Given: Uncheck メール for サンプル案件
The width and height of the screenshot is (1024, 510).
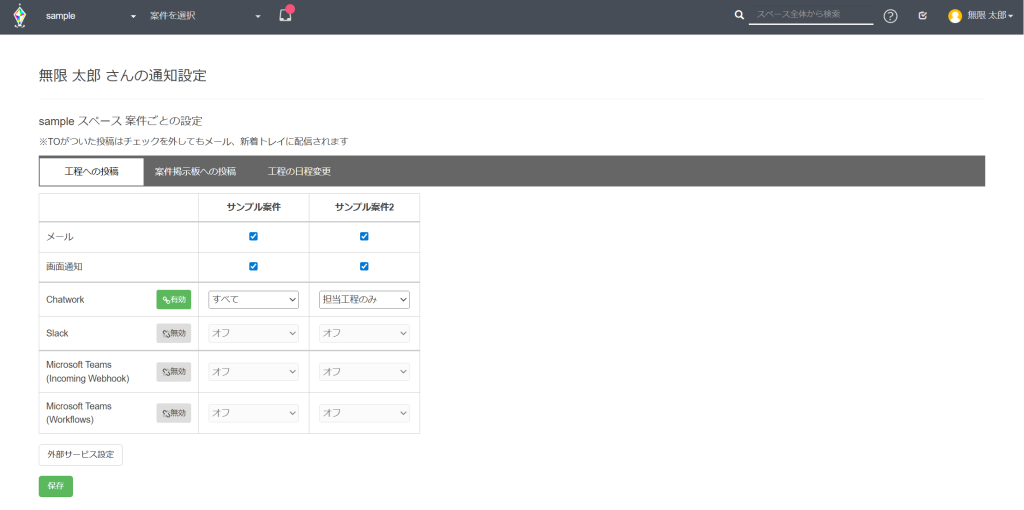Looking at the screenshot, I should 253,236.
